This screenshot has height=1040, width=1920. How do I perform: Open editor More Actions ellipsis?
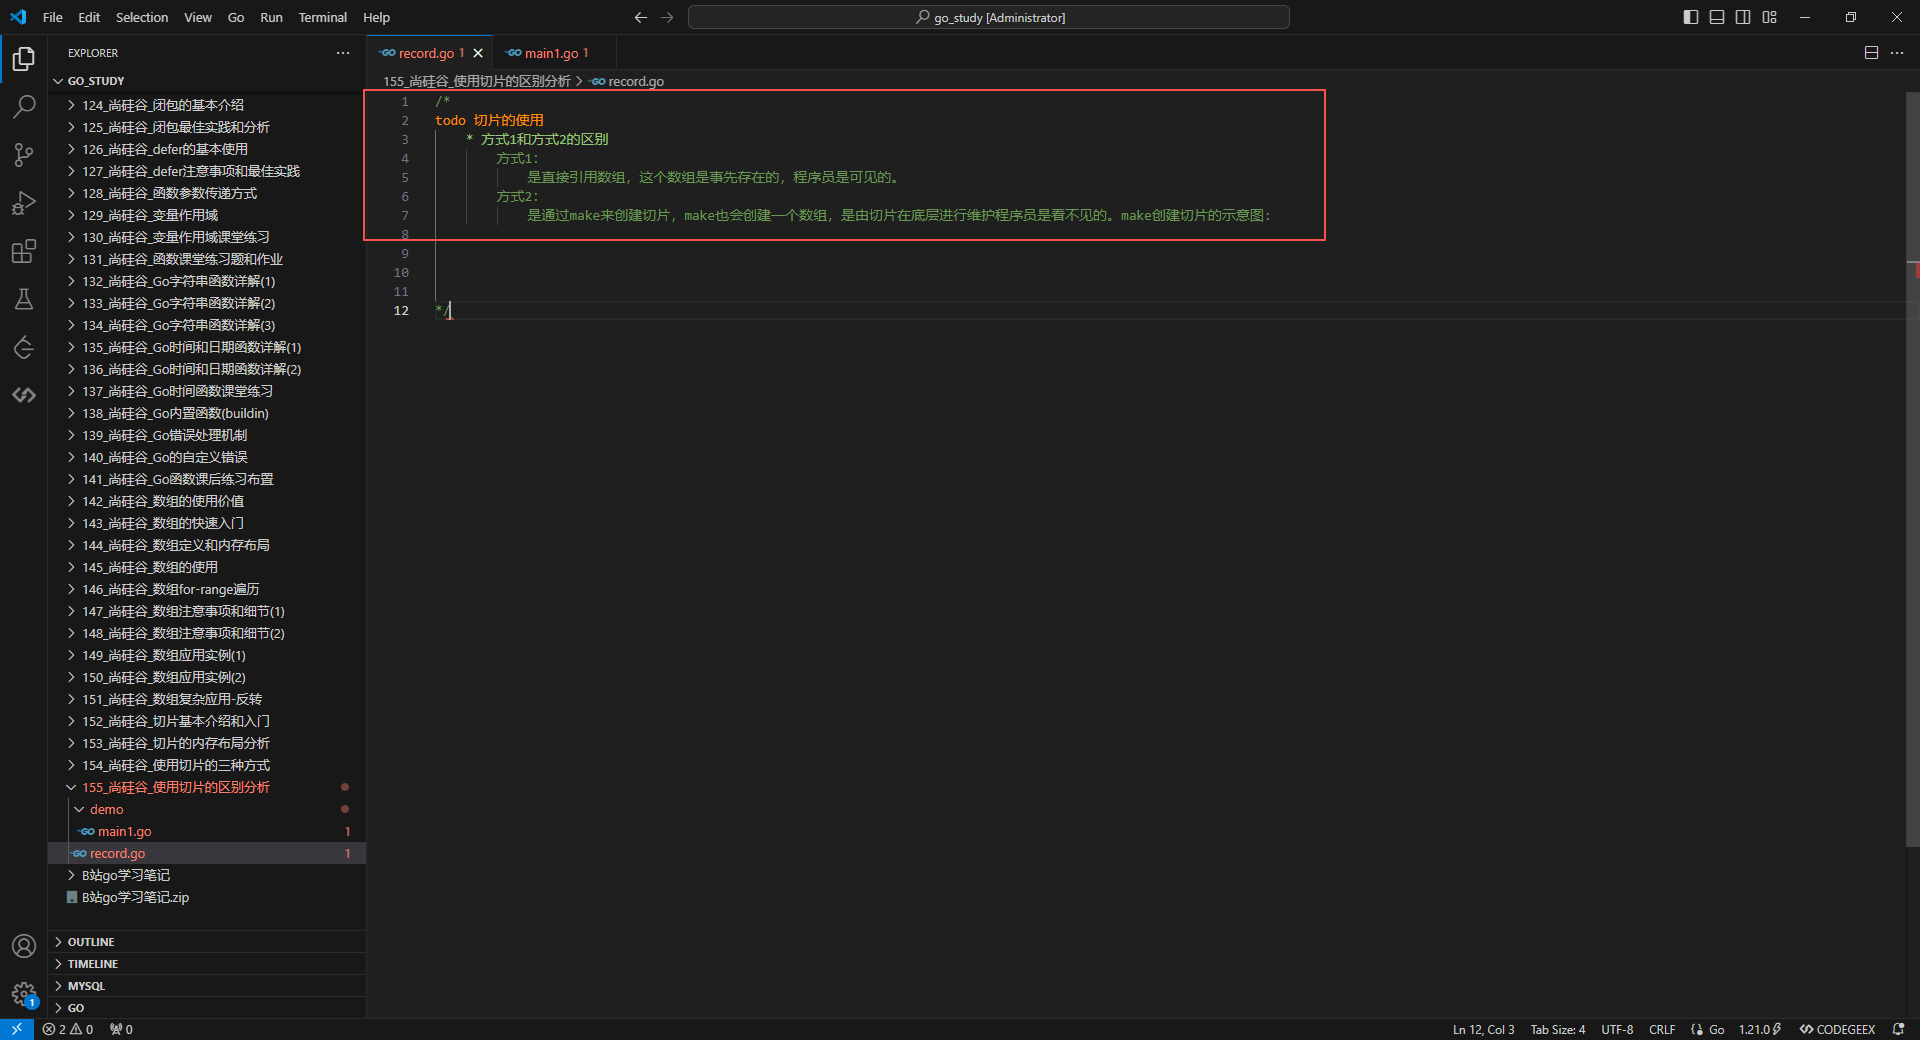1897,53
